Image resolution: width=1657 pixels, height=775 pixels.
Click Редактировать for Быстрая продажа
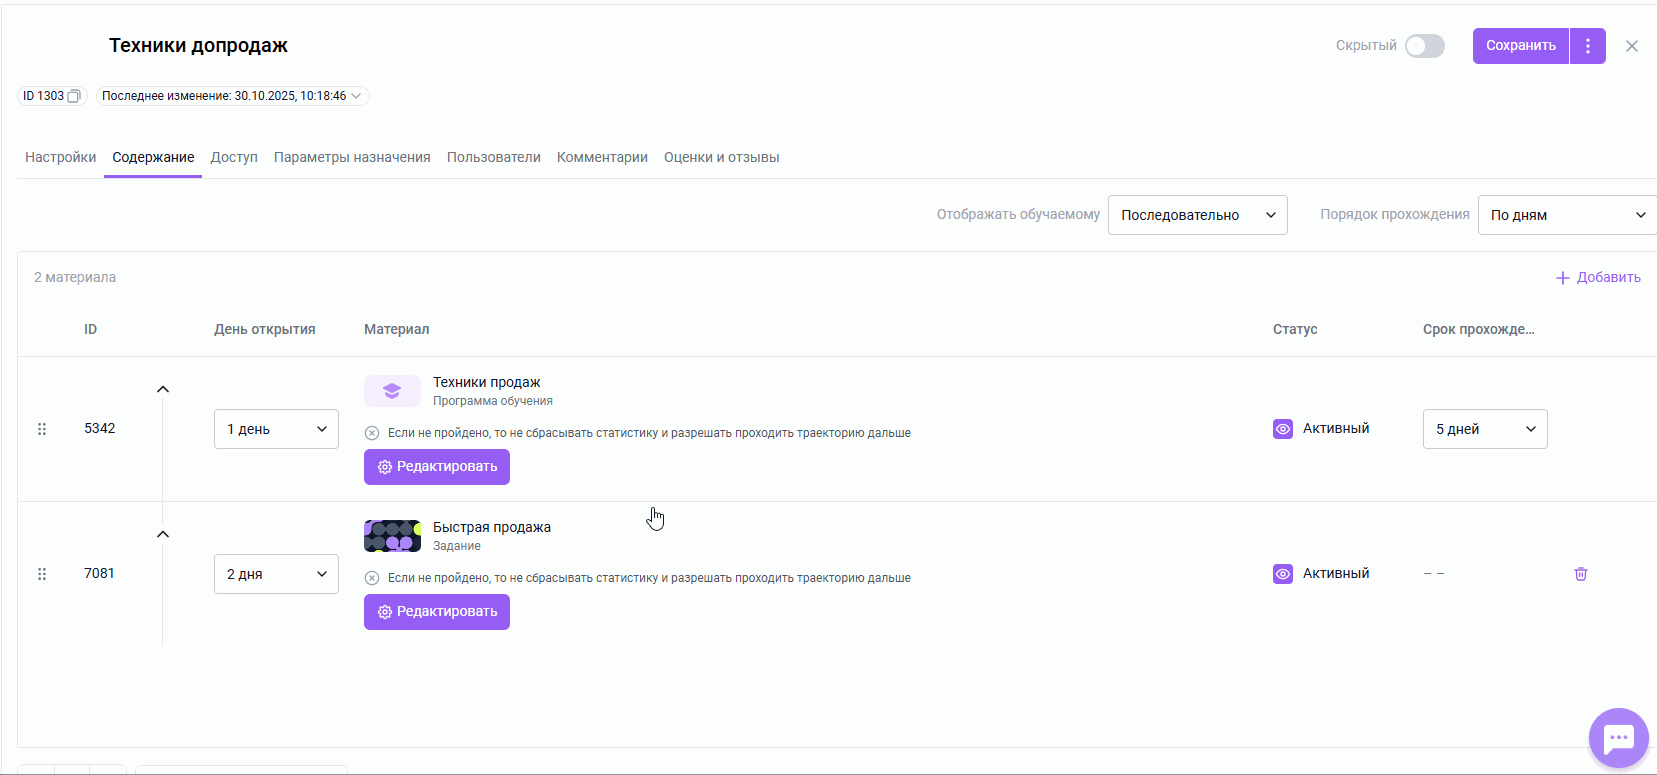(437, 612)
